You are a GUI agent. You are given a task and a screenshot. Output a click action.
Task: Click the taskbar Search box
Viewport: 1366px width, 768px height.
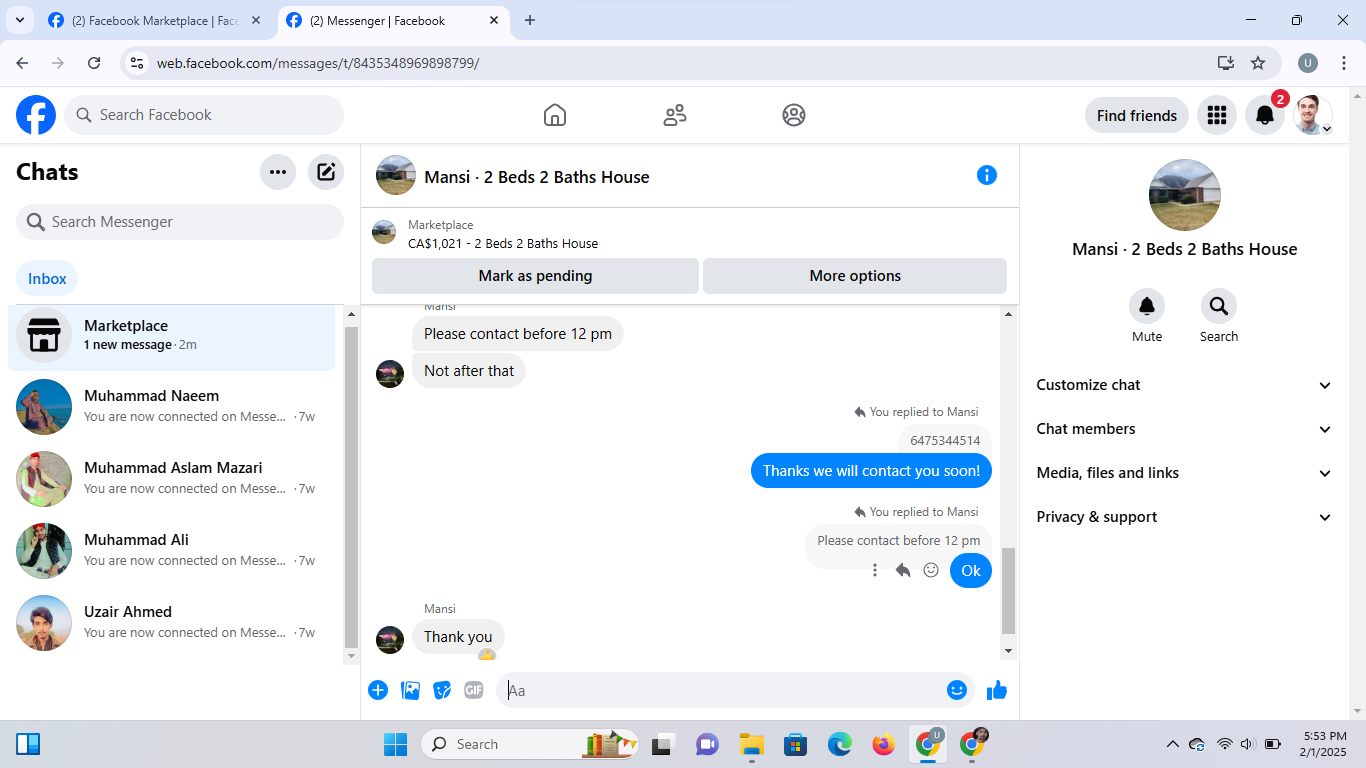click(530, 744)
